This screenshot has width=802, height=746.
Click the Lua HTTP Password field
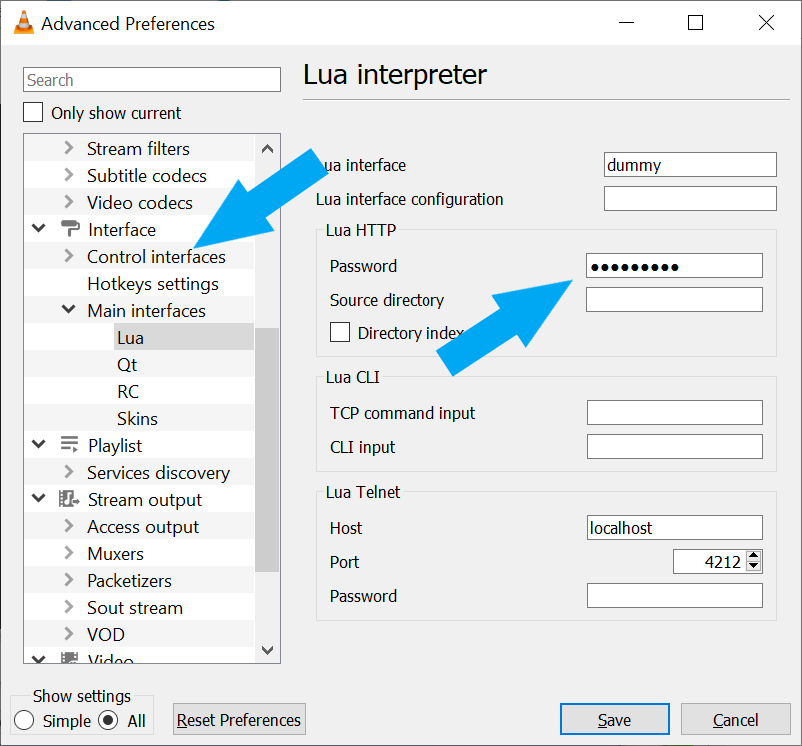674,266
